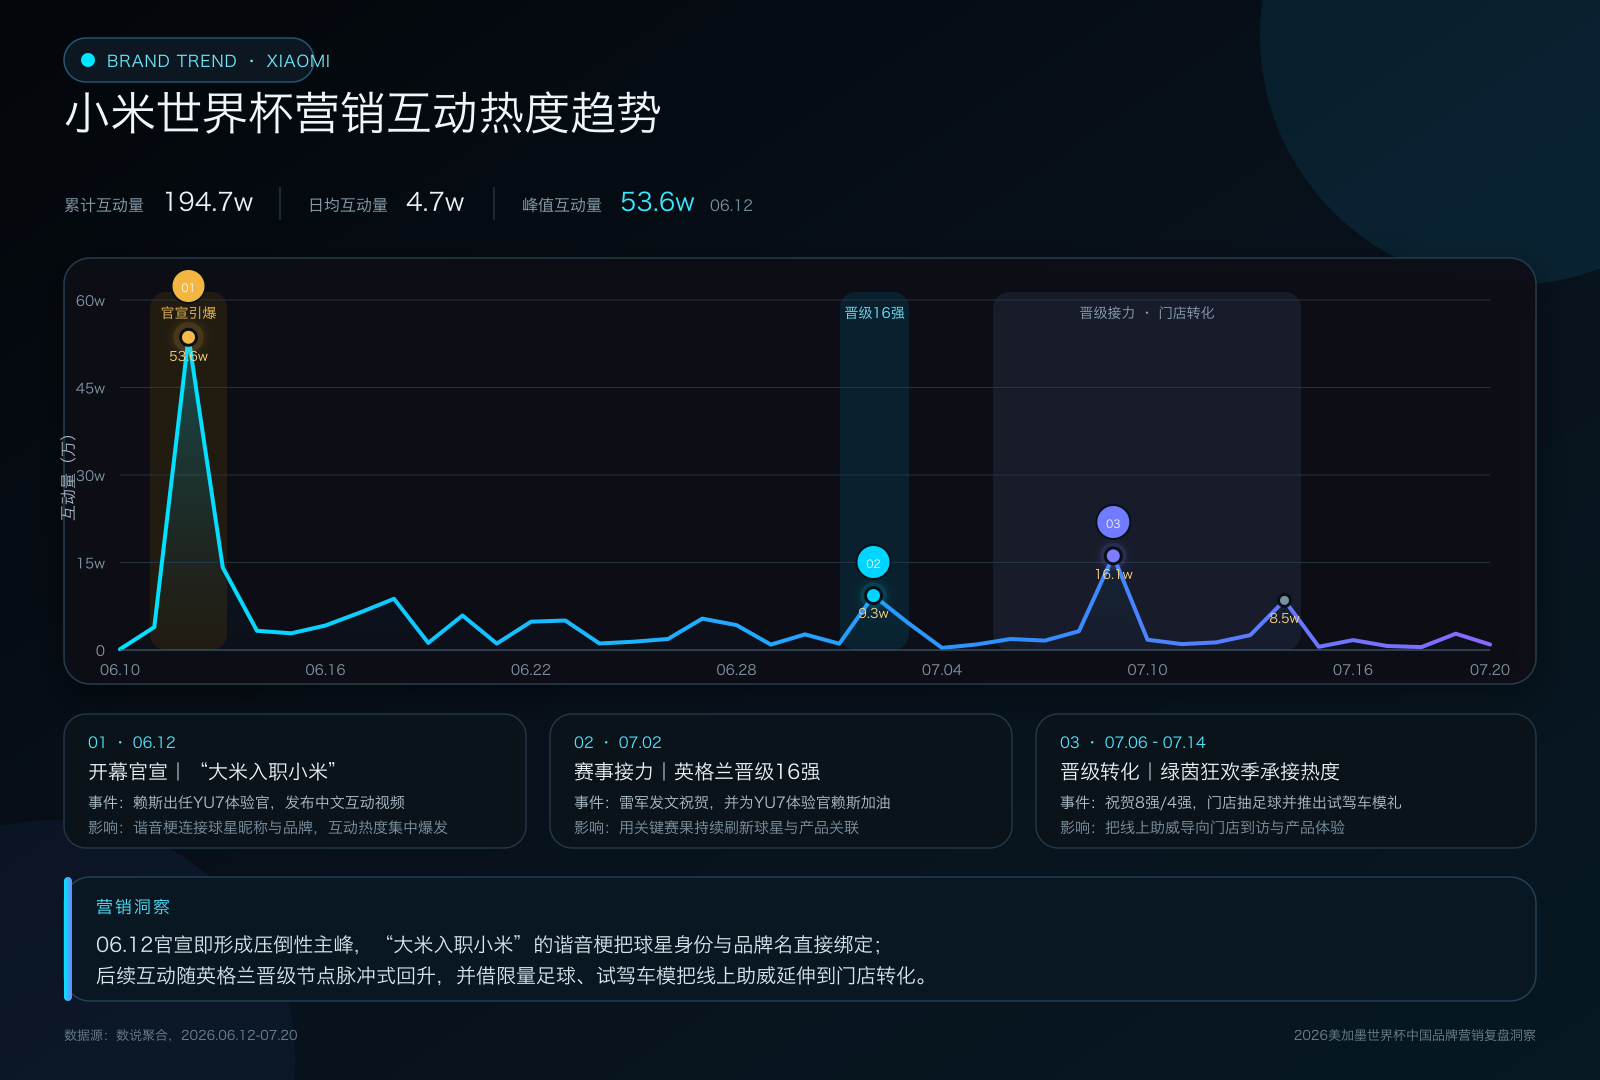Click the heading 开幕官宣｜“大米入职小米”
Screen dimensions: 1600x1080
click(x=212, y=772)
